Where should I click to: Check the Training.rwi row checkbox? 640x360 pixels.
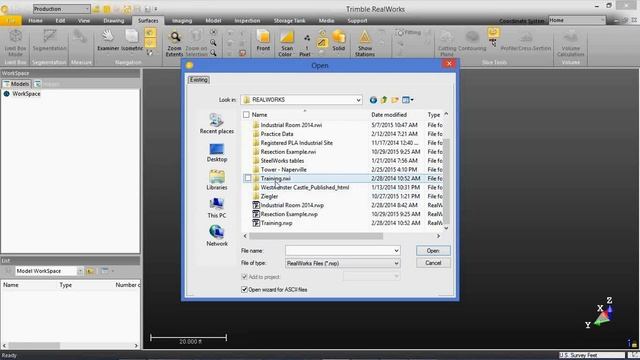click(x=248, y=178)
